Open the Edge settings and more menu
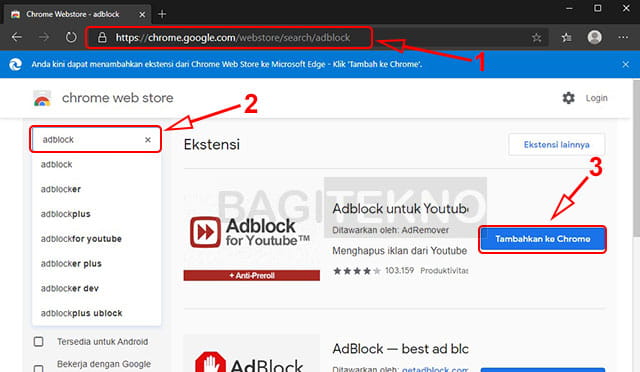The height and width of the screenshot is (372, 640). (x=623, y=37)
